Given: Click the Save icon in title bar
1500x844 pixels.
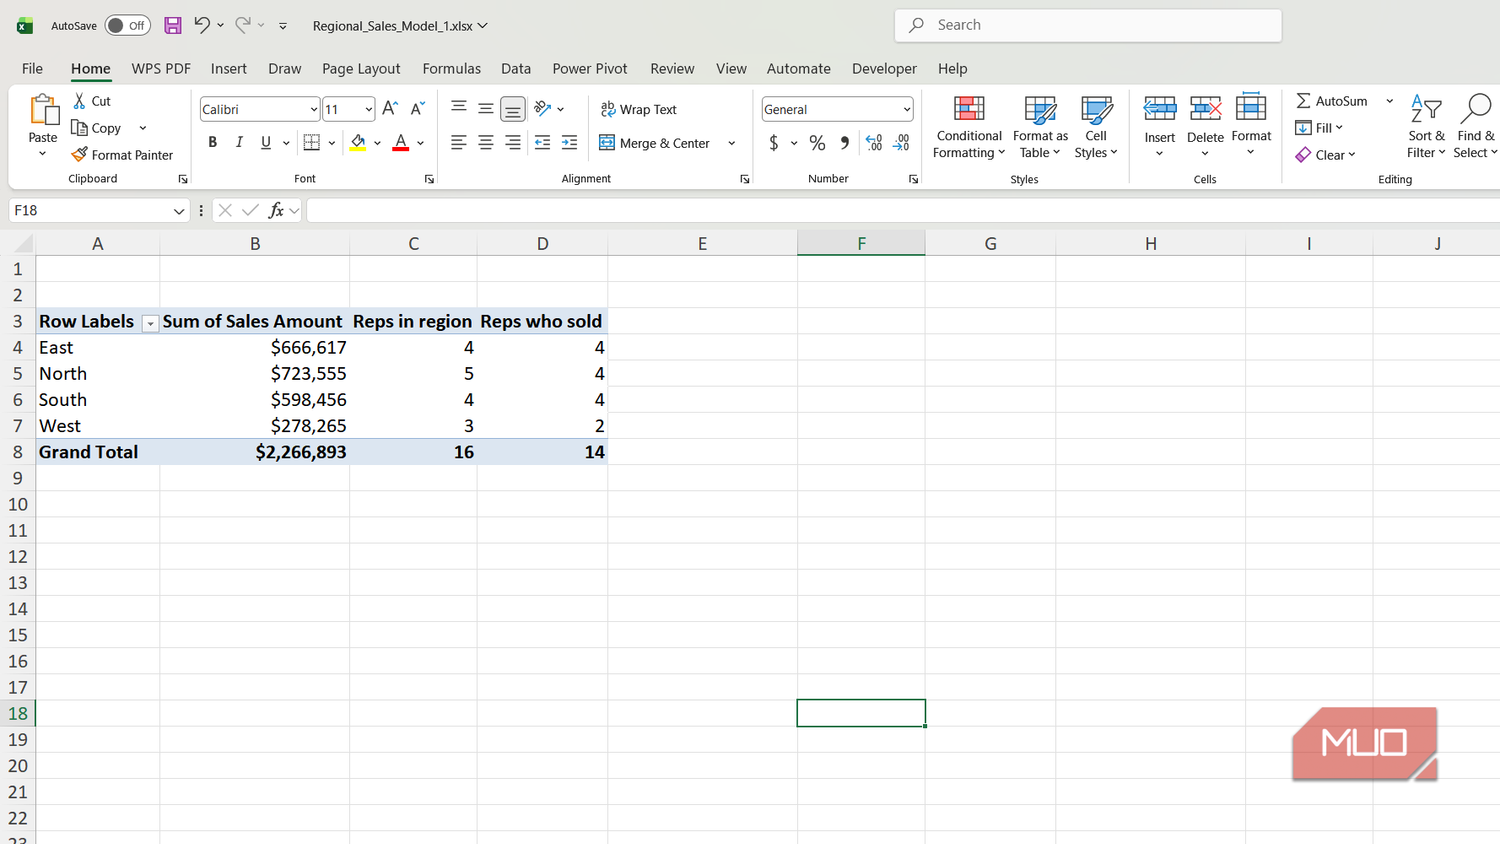Looking at the screenshot, I should [x=173, y=25].
